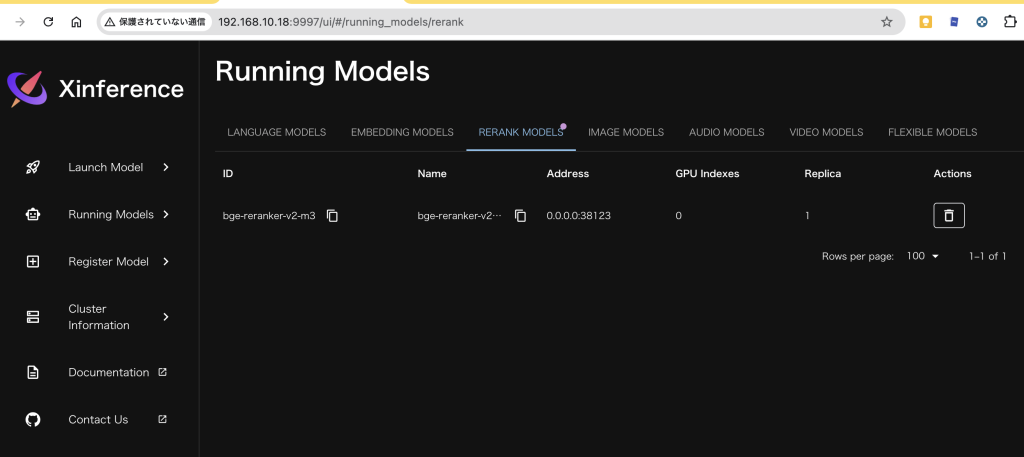Click the document icon beside Documentation

33,372
